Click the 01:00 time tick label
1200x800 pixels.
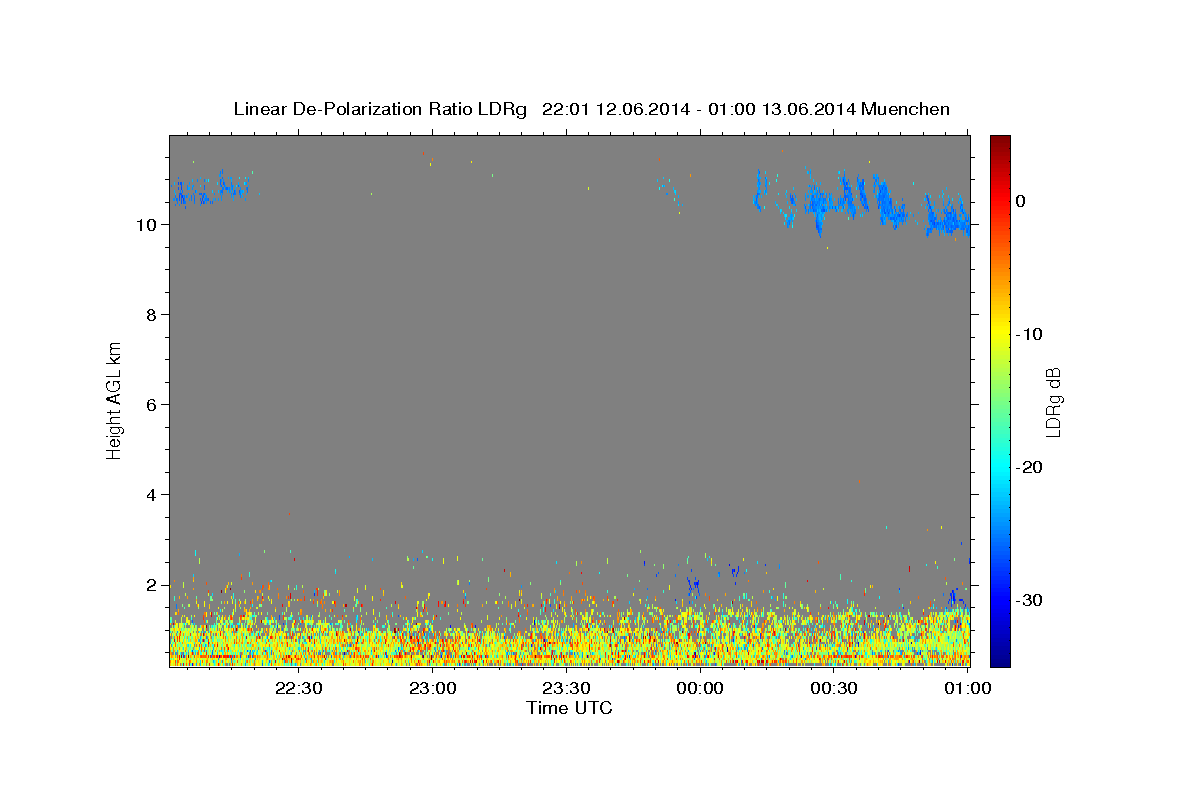tap(967, 688)
